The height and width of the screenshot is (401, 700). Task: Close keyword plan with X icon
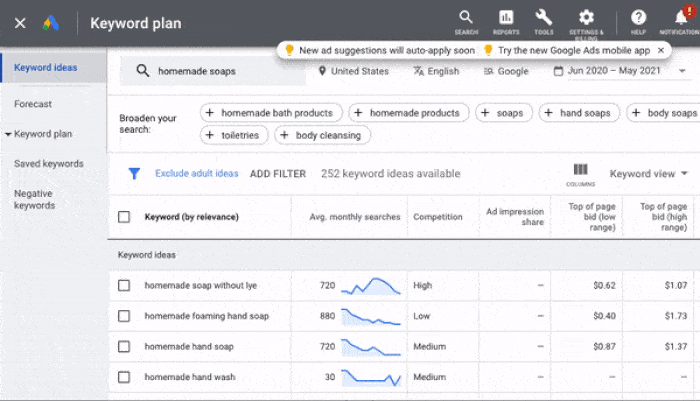pos(20,23)
